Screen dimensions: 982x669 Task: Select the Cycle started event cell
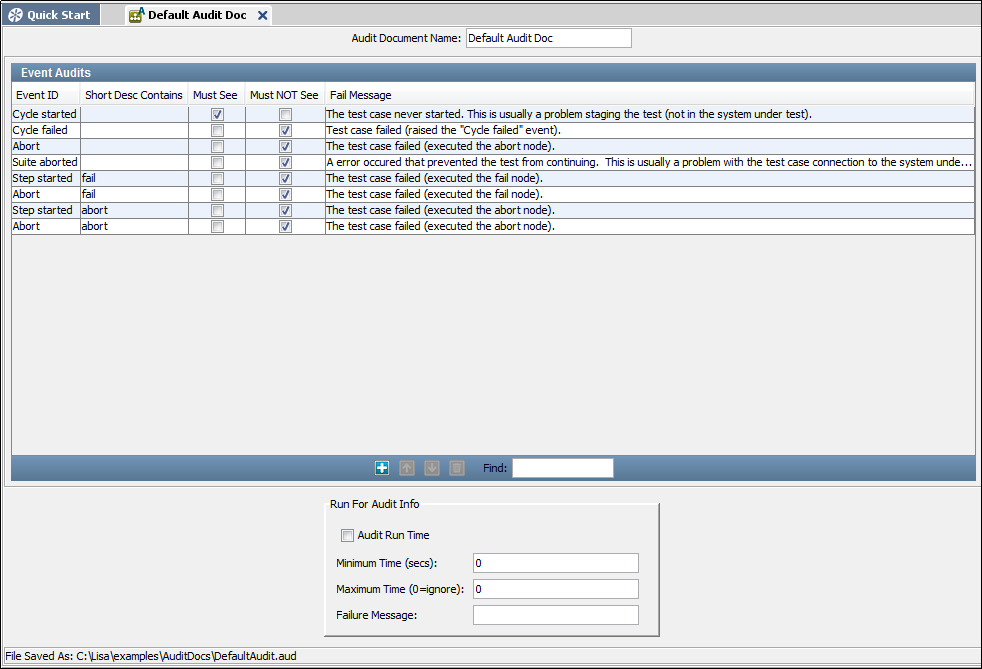[46, 114]
